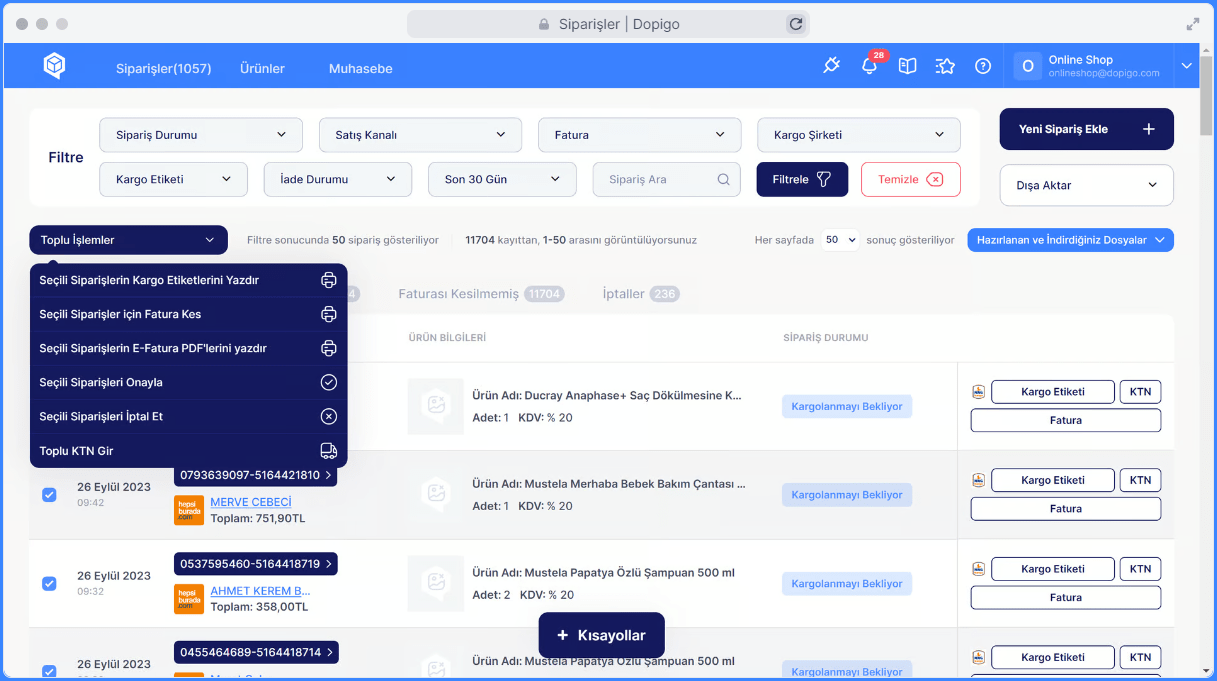Click the Yeni Sipariş Ekle button

tap(1086, 129)
